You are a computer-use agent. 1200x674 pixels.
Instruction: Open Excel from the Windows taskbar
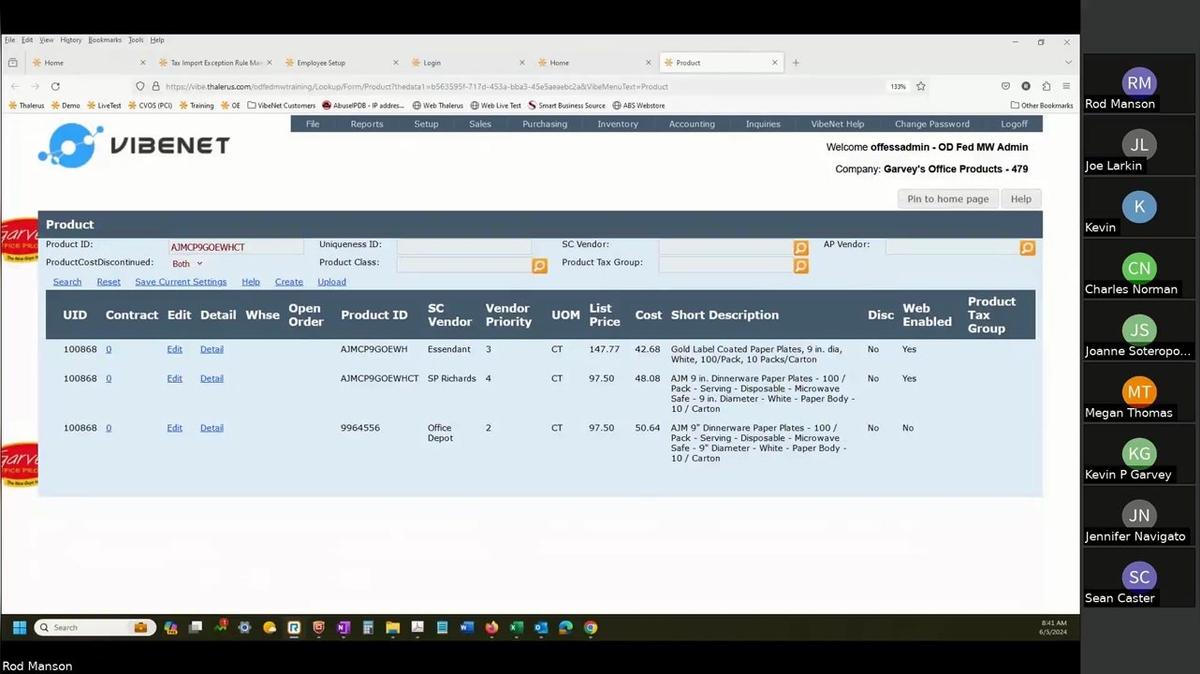tap(516, 628)
